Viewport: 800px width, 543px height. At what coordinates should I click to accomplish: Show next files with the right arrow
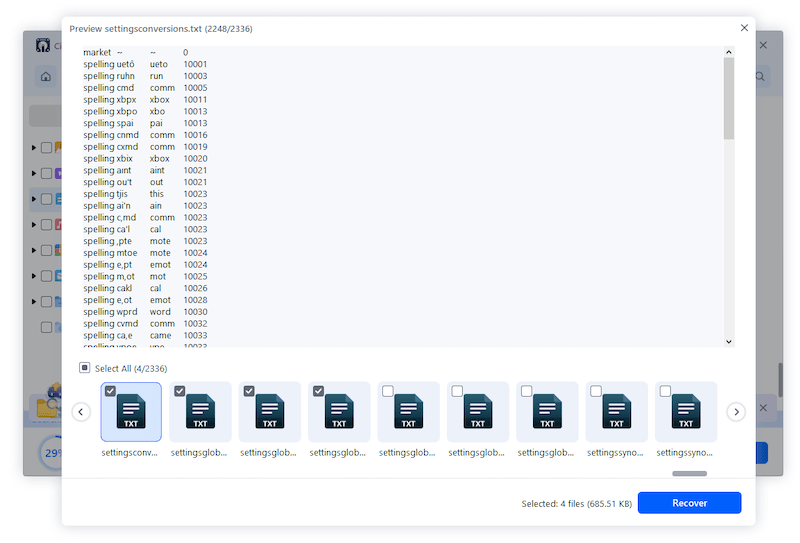(736, 412)
